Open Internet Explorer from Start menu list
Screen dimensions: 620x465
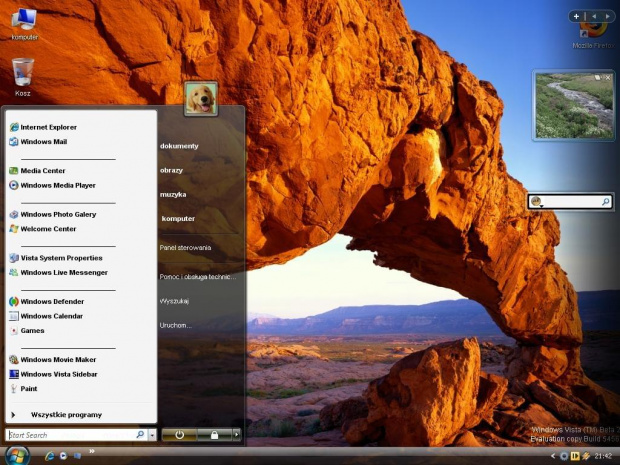43,127
